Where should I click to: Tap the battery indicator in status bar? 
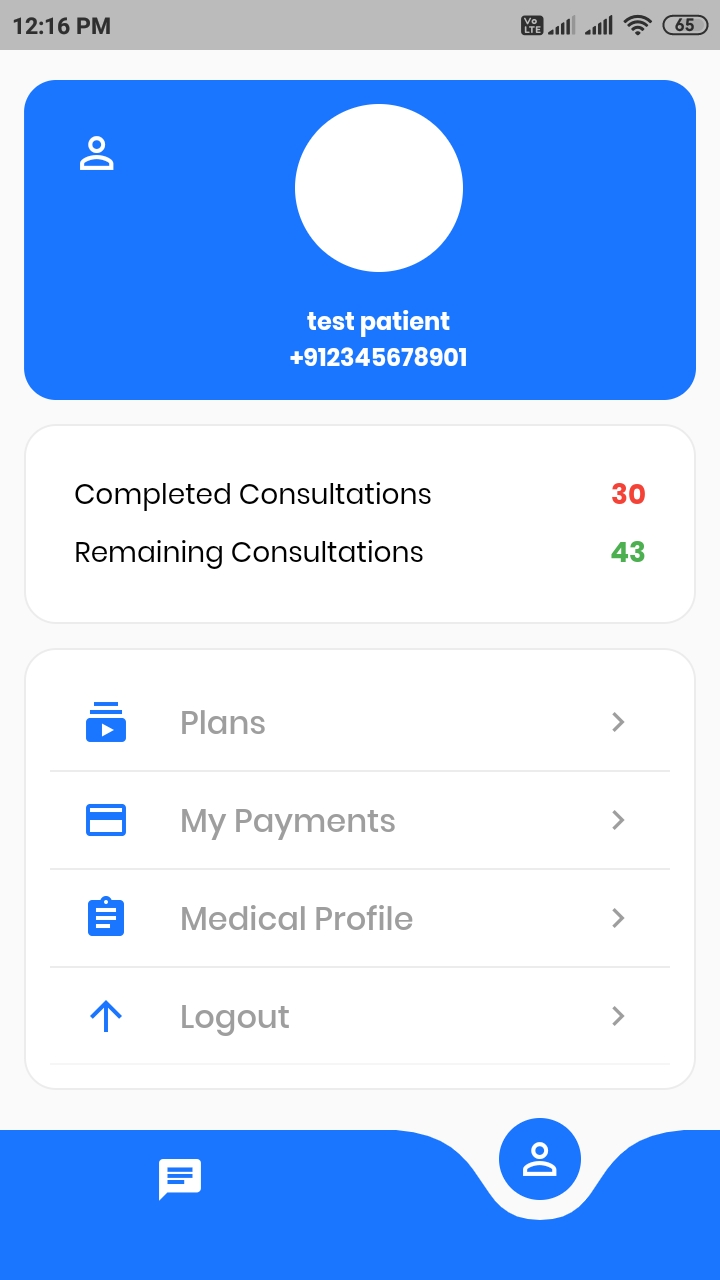tap(685, 26)
